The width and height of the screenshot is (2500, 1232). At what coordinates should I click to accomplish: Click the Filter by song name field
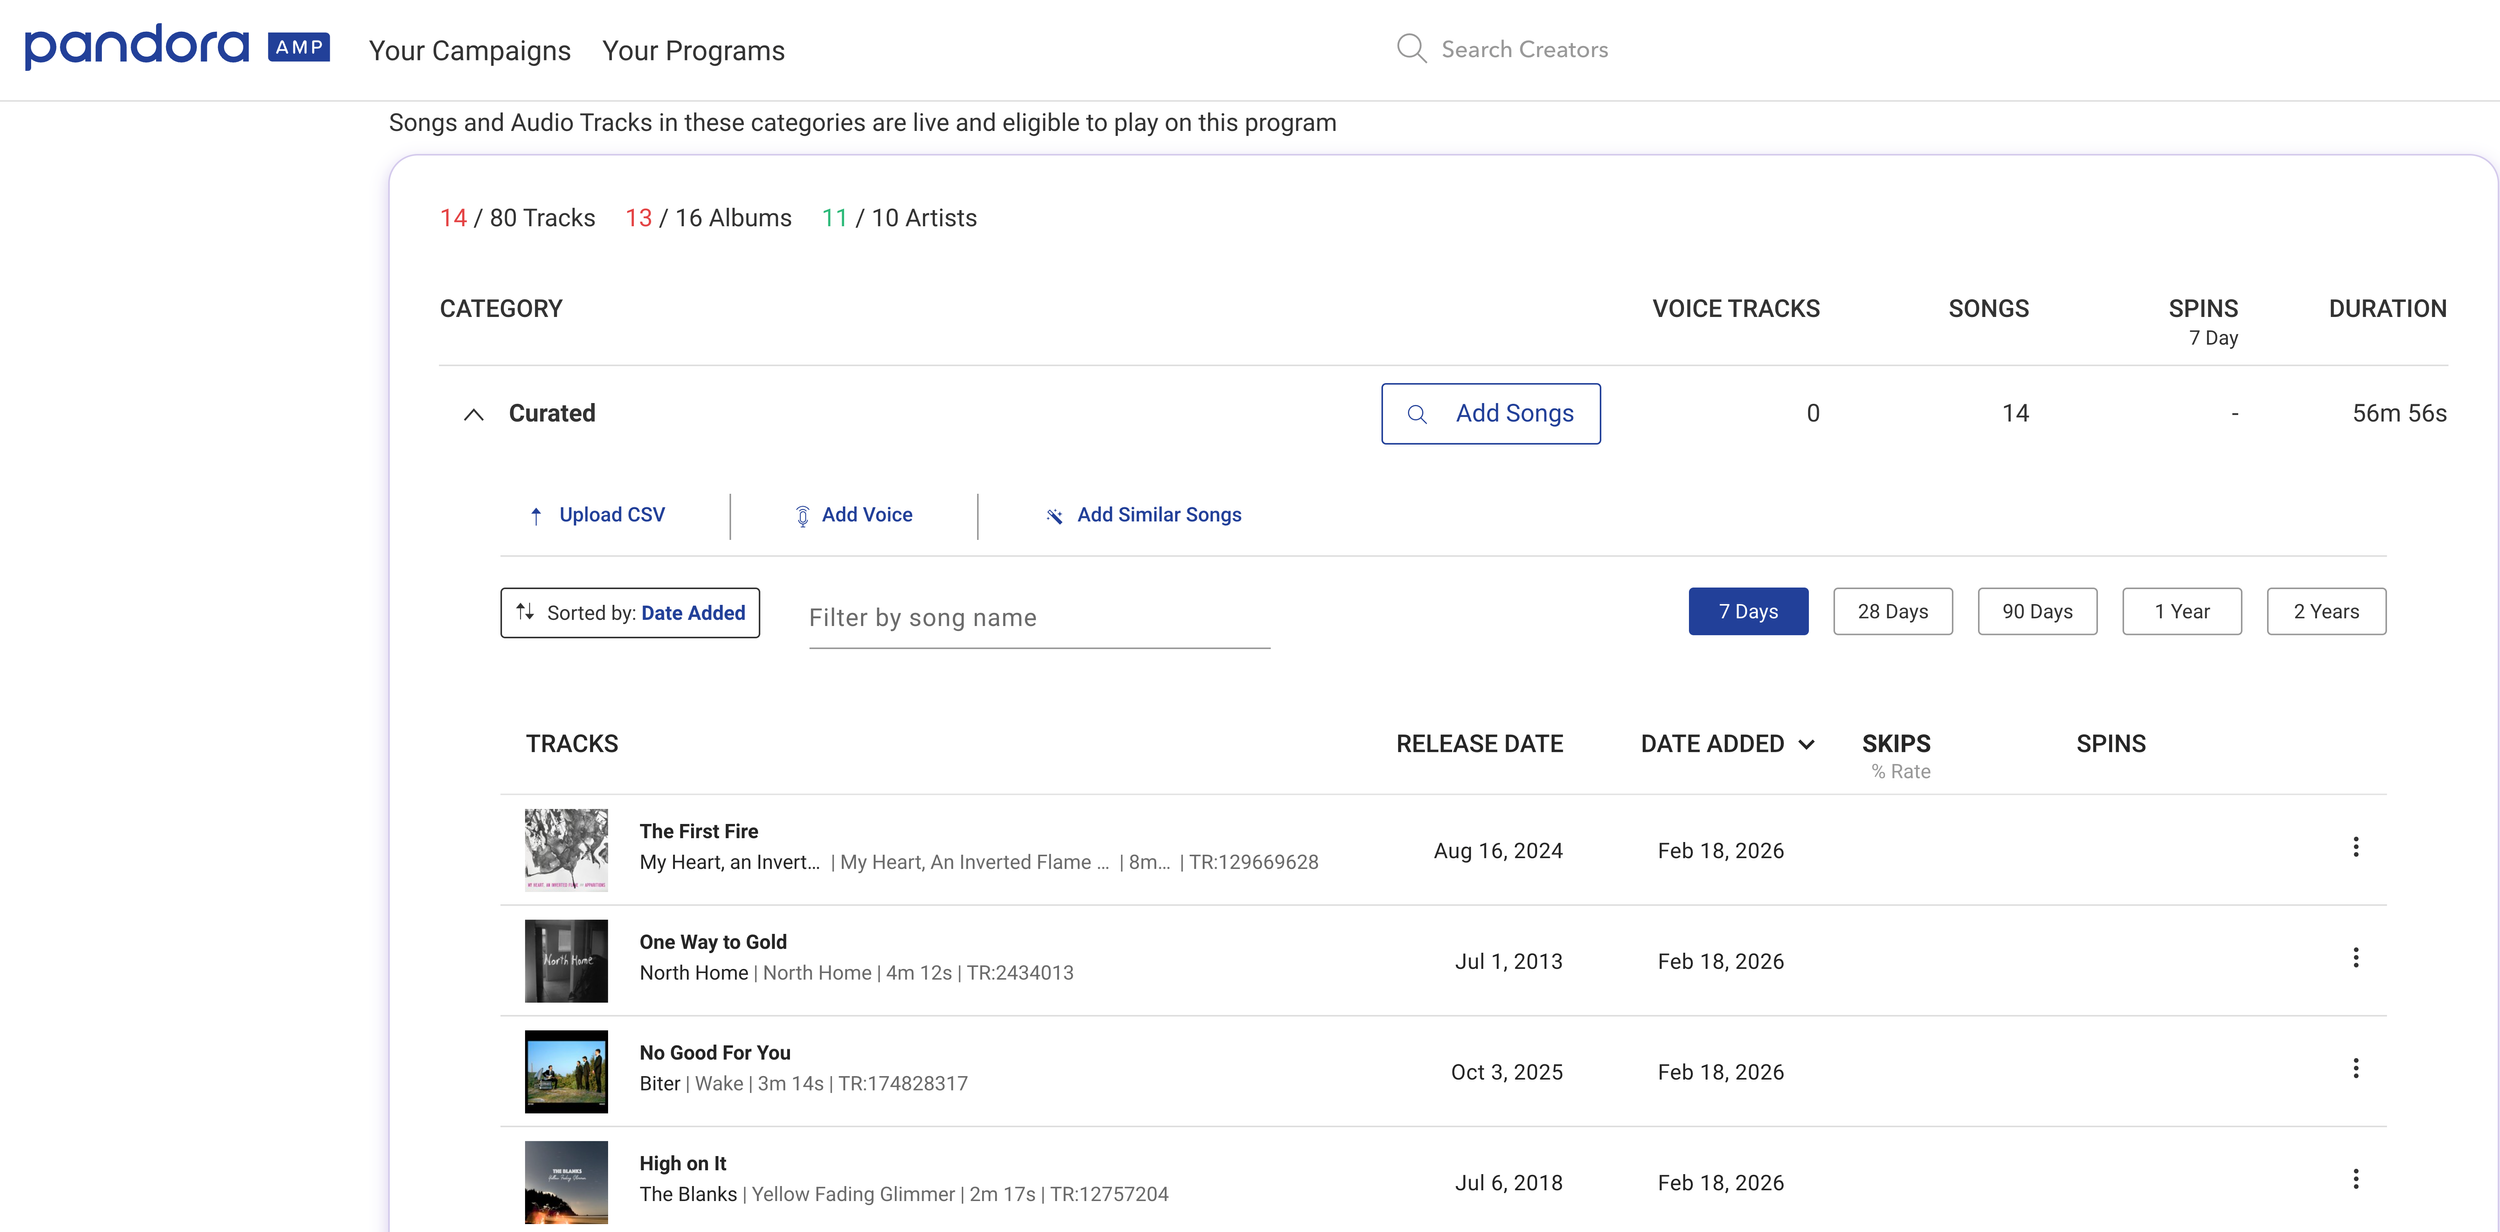[1038, 619]
